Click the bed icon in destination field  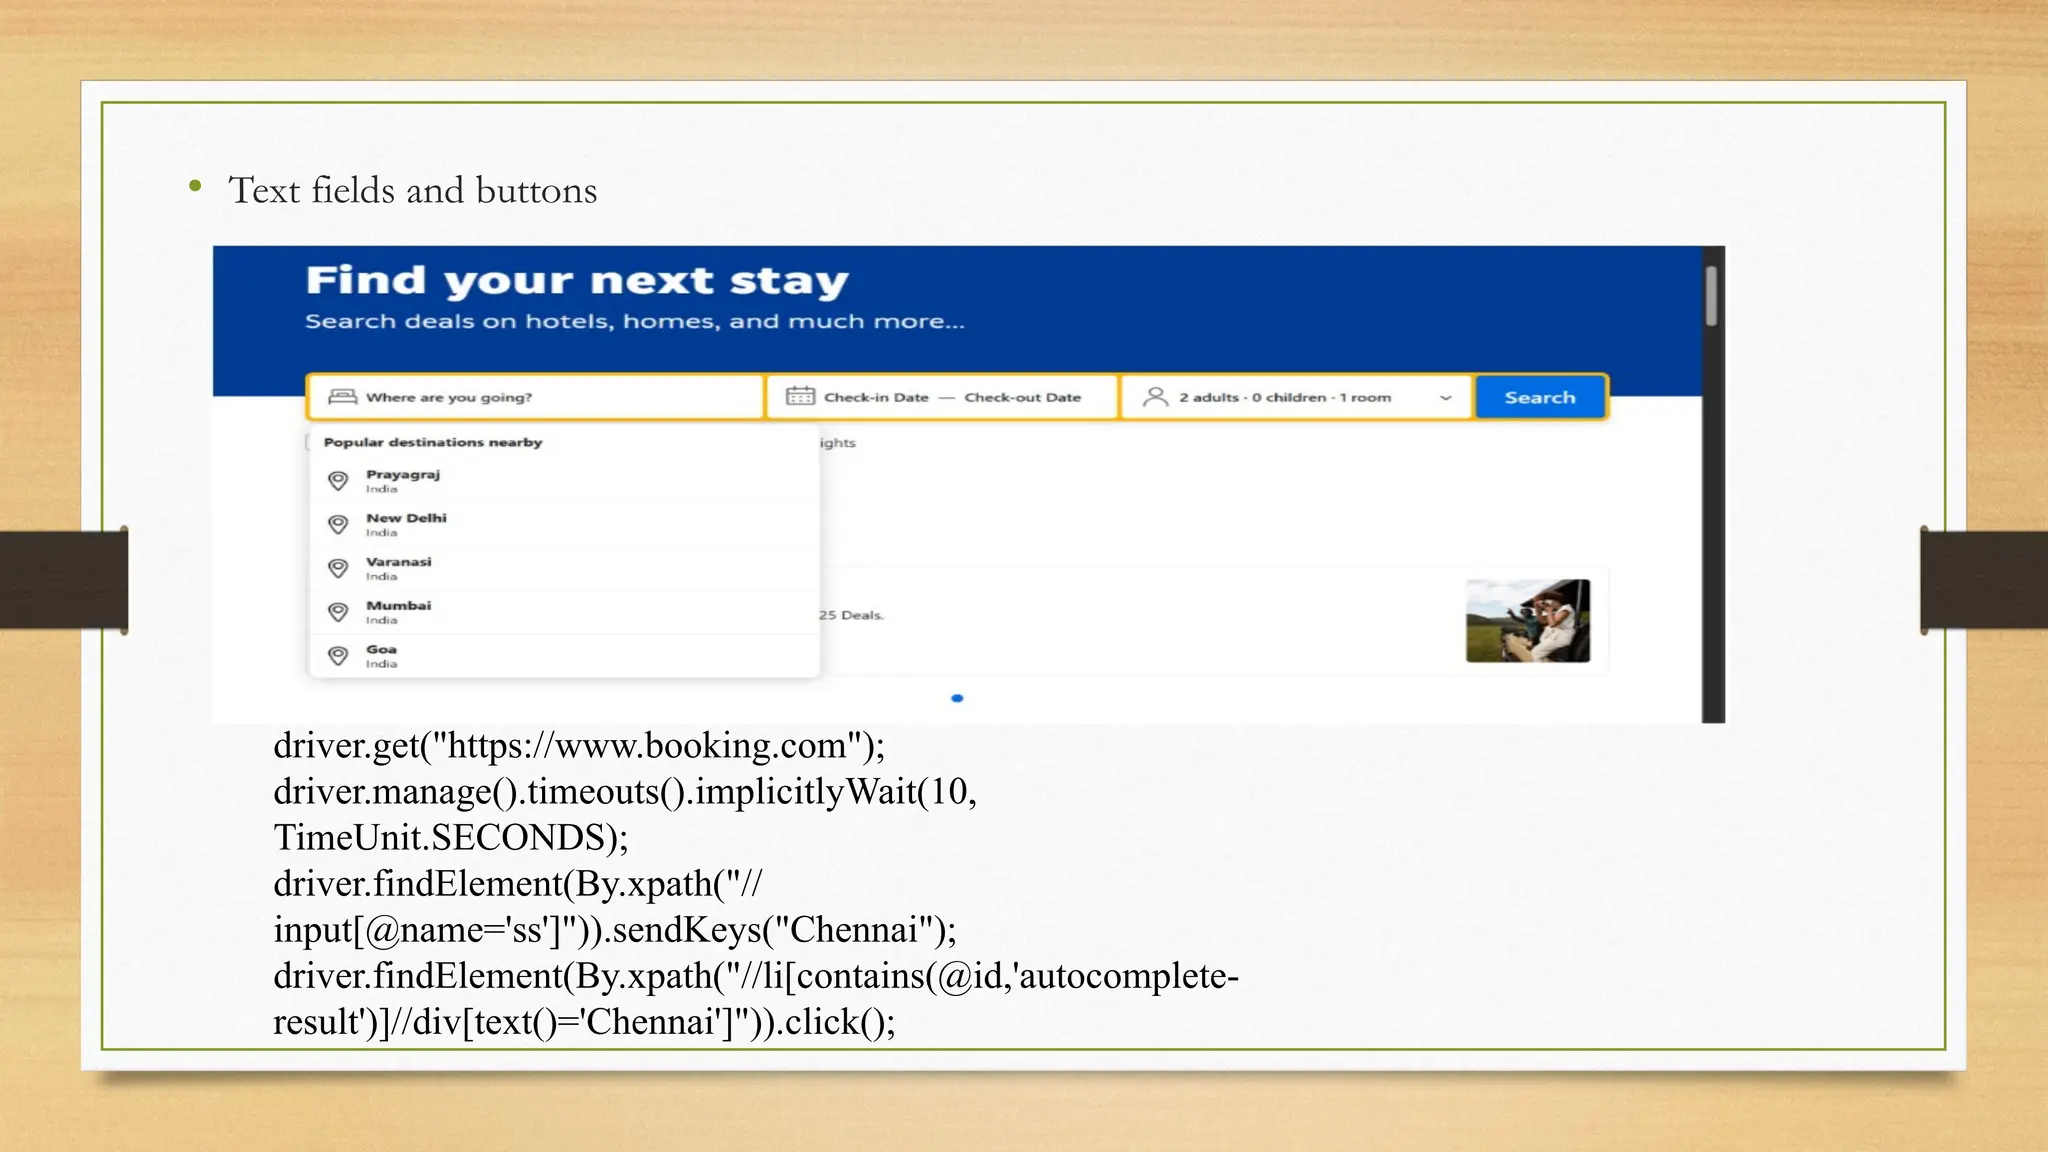pyautogui.click(x=342, y=397)
